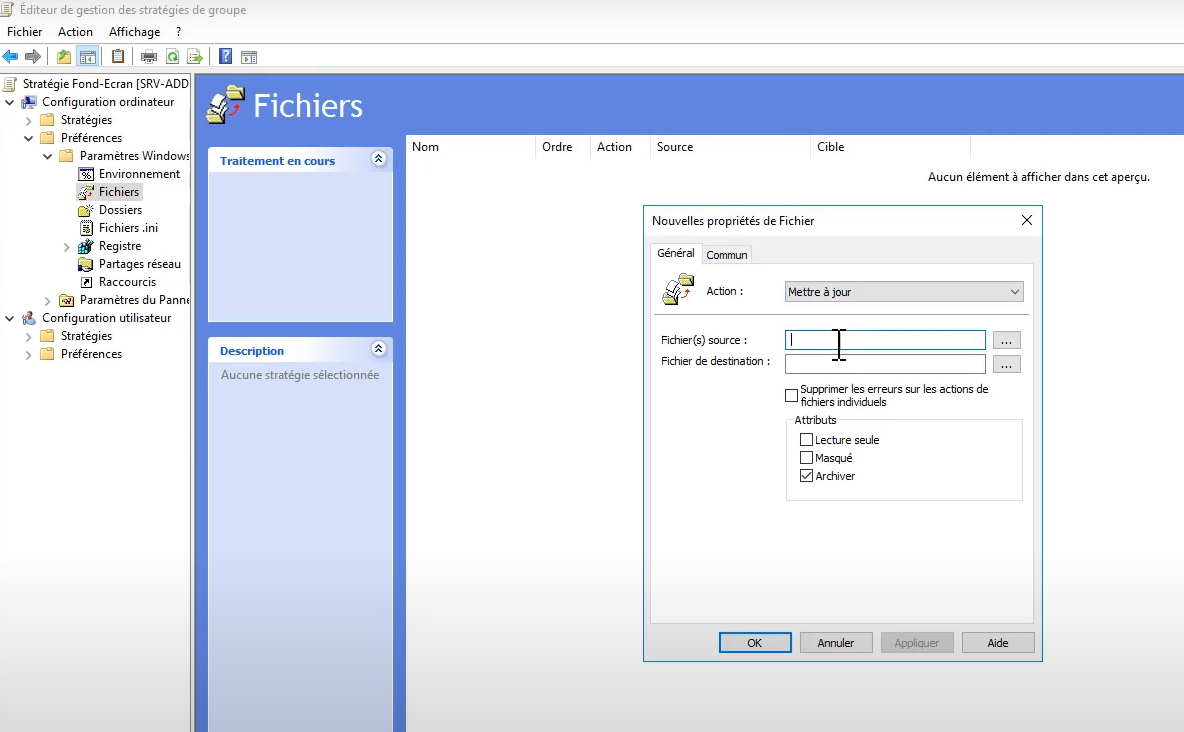Click the Stratégie Fond-Ecran root policy icon
Image resolution: width=1184 pixels, height=732 pixels.
click(x=10, y=84)
